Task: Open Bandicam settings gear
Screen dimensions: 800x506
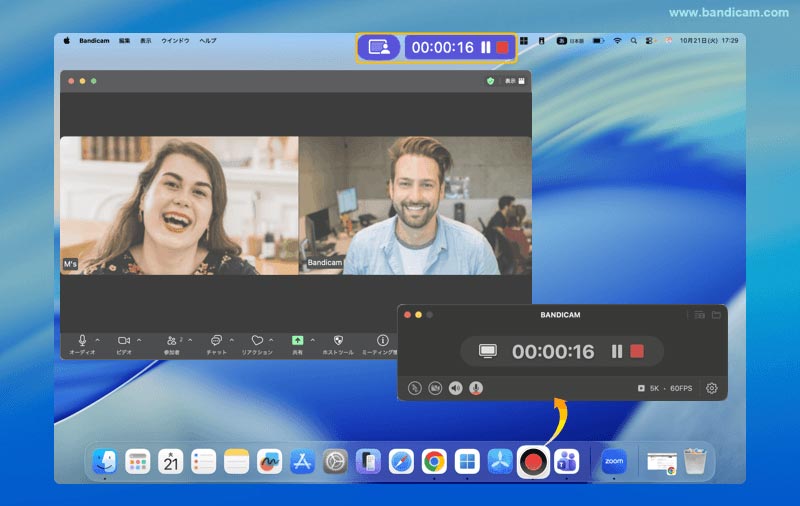Action: point(712,388)
